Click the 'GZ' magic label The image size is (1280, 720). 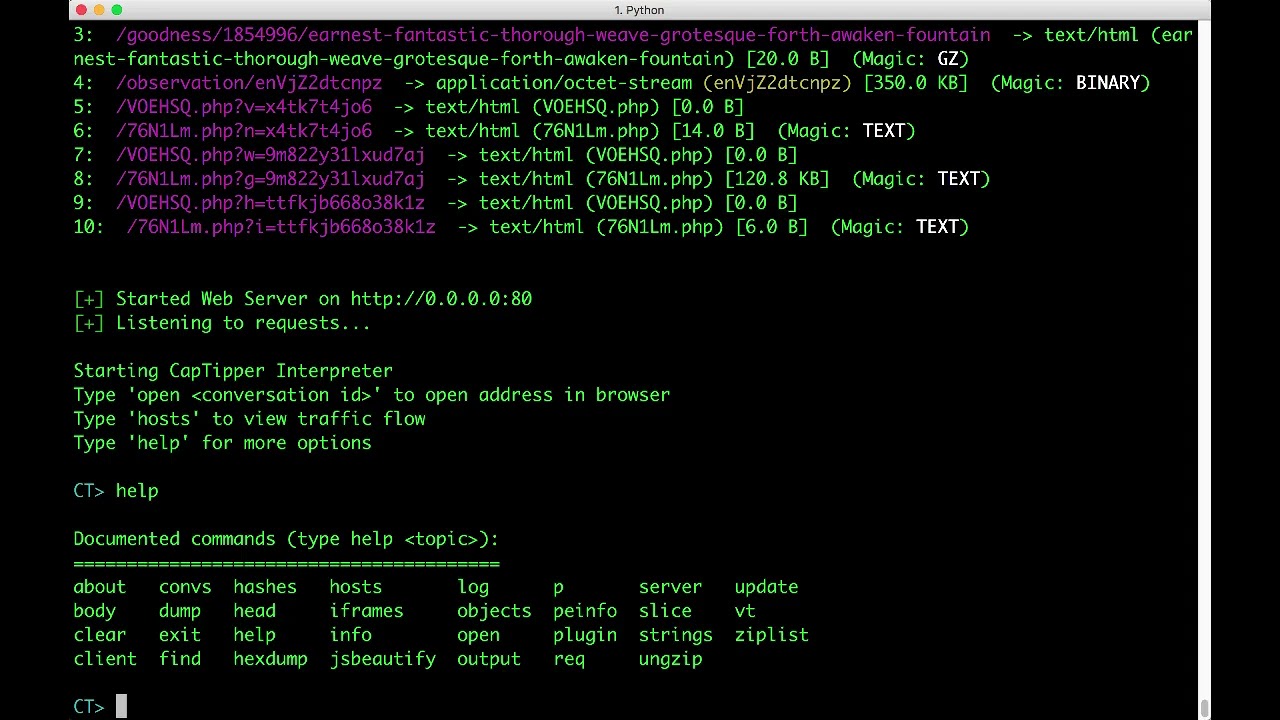point(948,59)
